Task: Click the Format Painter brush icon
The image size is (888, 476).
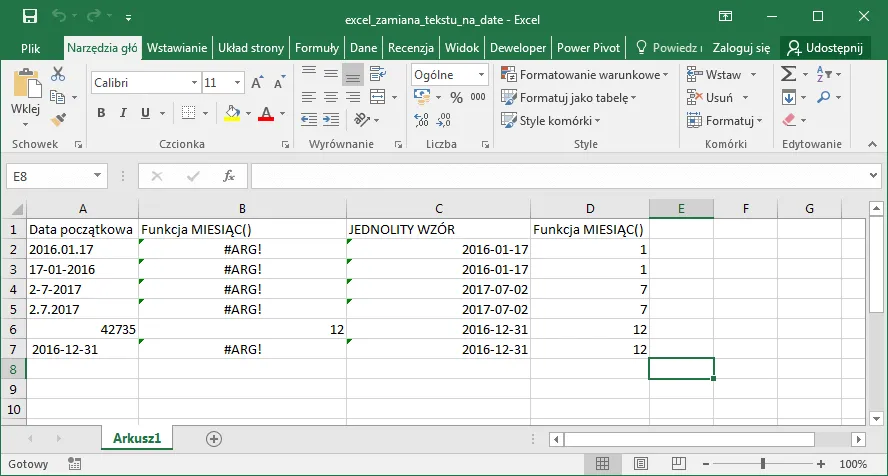Action: [57, 118]
